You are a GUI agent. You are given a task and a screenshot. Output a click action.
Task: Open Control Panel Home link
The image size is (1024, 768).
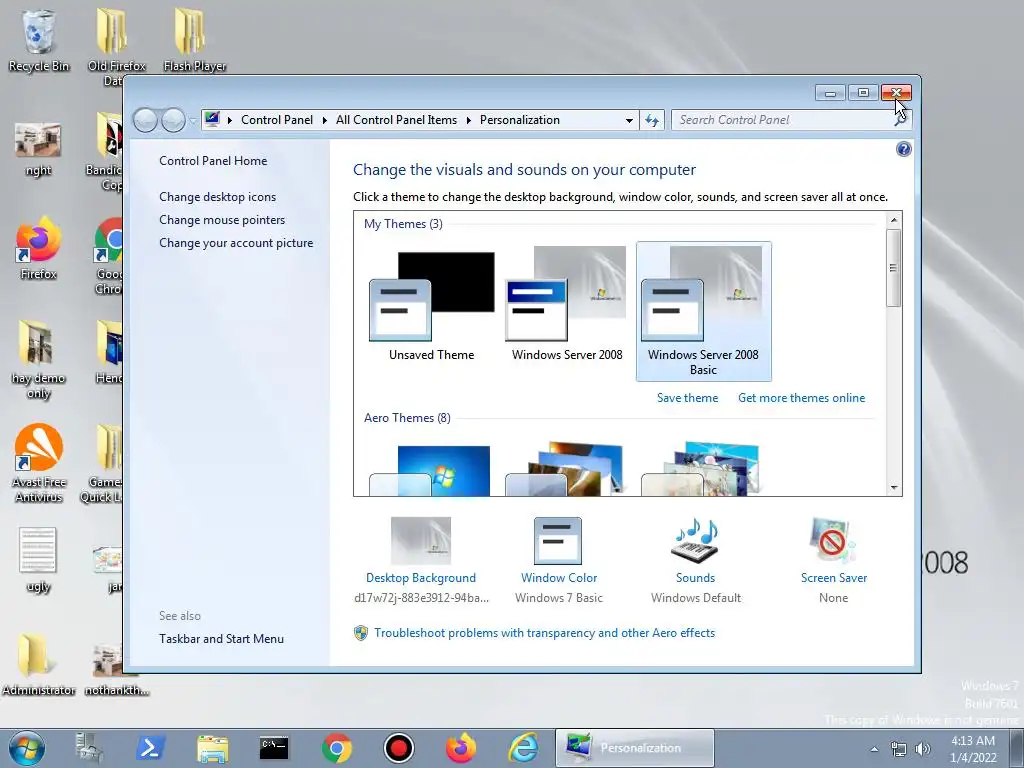click(x=213, y=161)
